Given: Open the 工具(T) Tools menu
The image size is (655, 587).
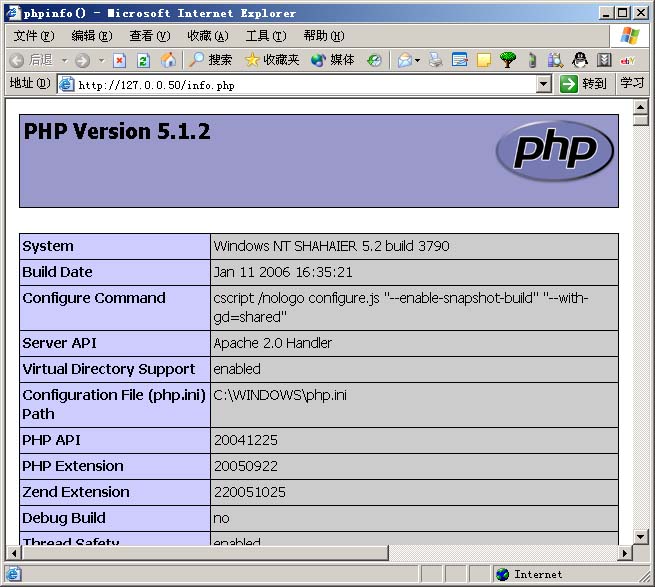Looking at the screenshot, I should [266, 36].
